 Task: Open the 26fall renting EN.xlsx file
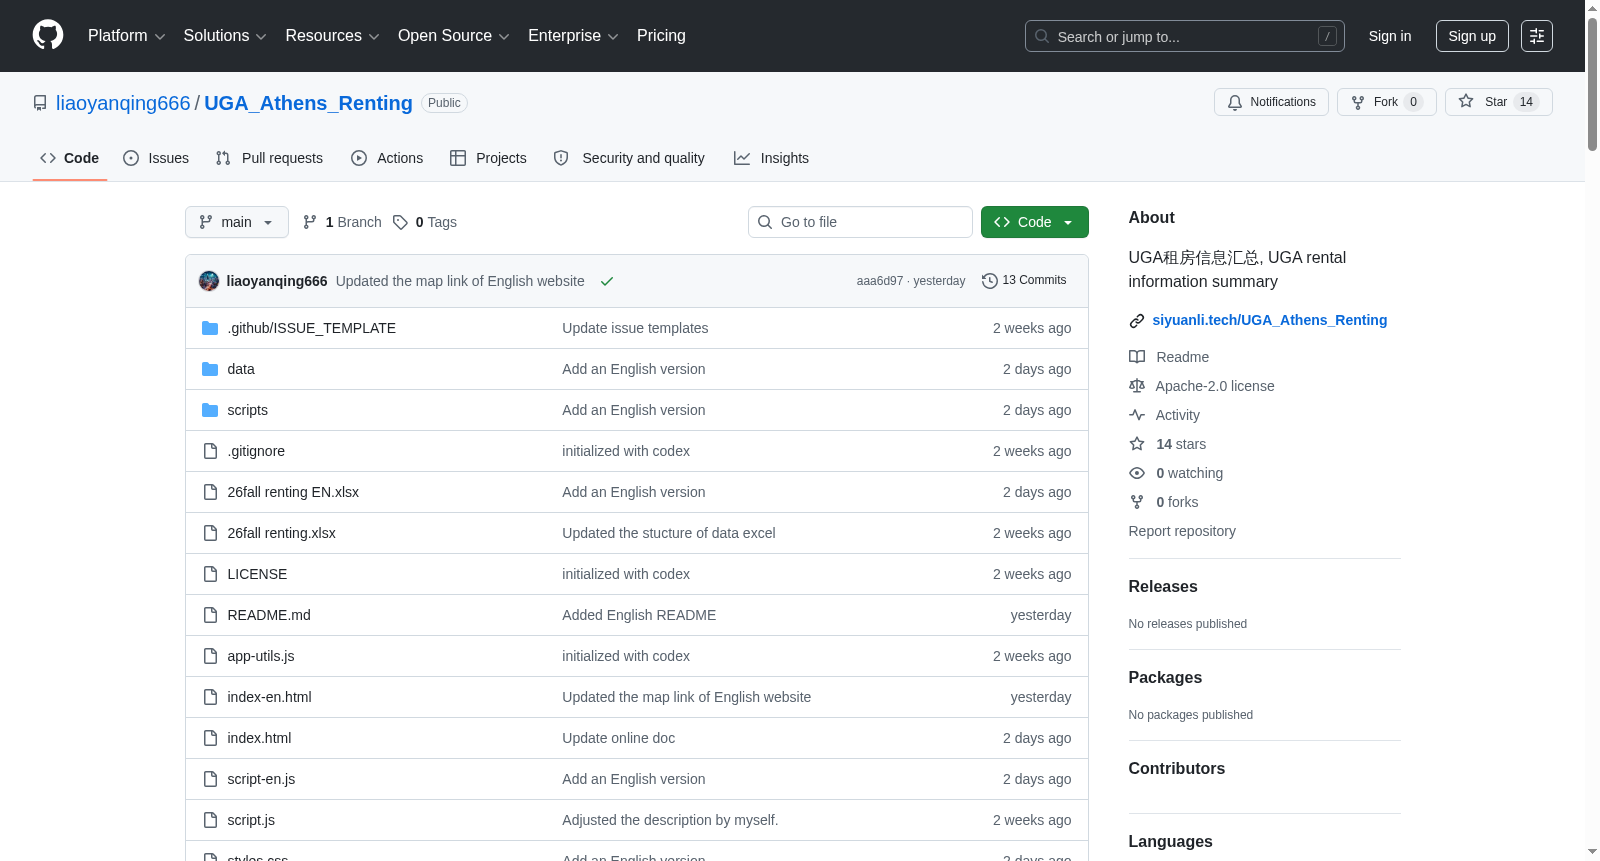[x=293, y=492]
